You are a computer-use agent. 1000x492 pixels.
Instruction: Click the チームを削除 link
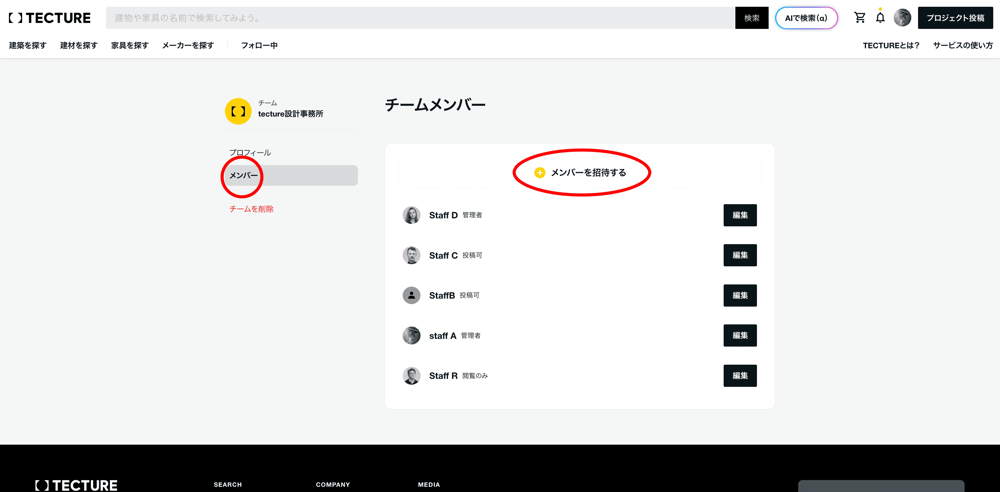[251, 209]
